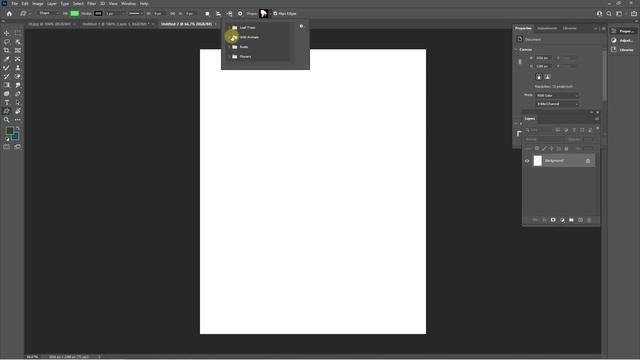Viewport: 640px width, 360px height.
Task: Switch to the Adjustments tab
Action: tap(547, 28)
